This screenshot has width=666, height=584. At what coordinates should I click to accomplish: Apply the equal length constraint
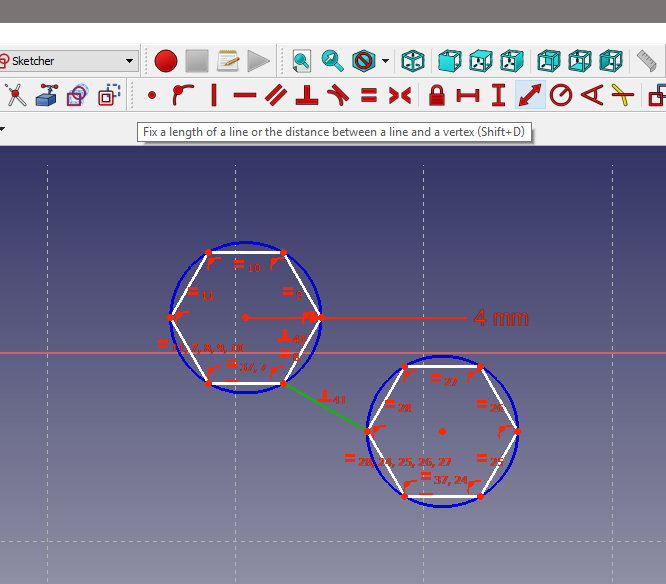tap(369, 95)
